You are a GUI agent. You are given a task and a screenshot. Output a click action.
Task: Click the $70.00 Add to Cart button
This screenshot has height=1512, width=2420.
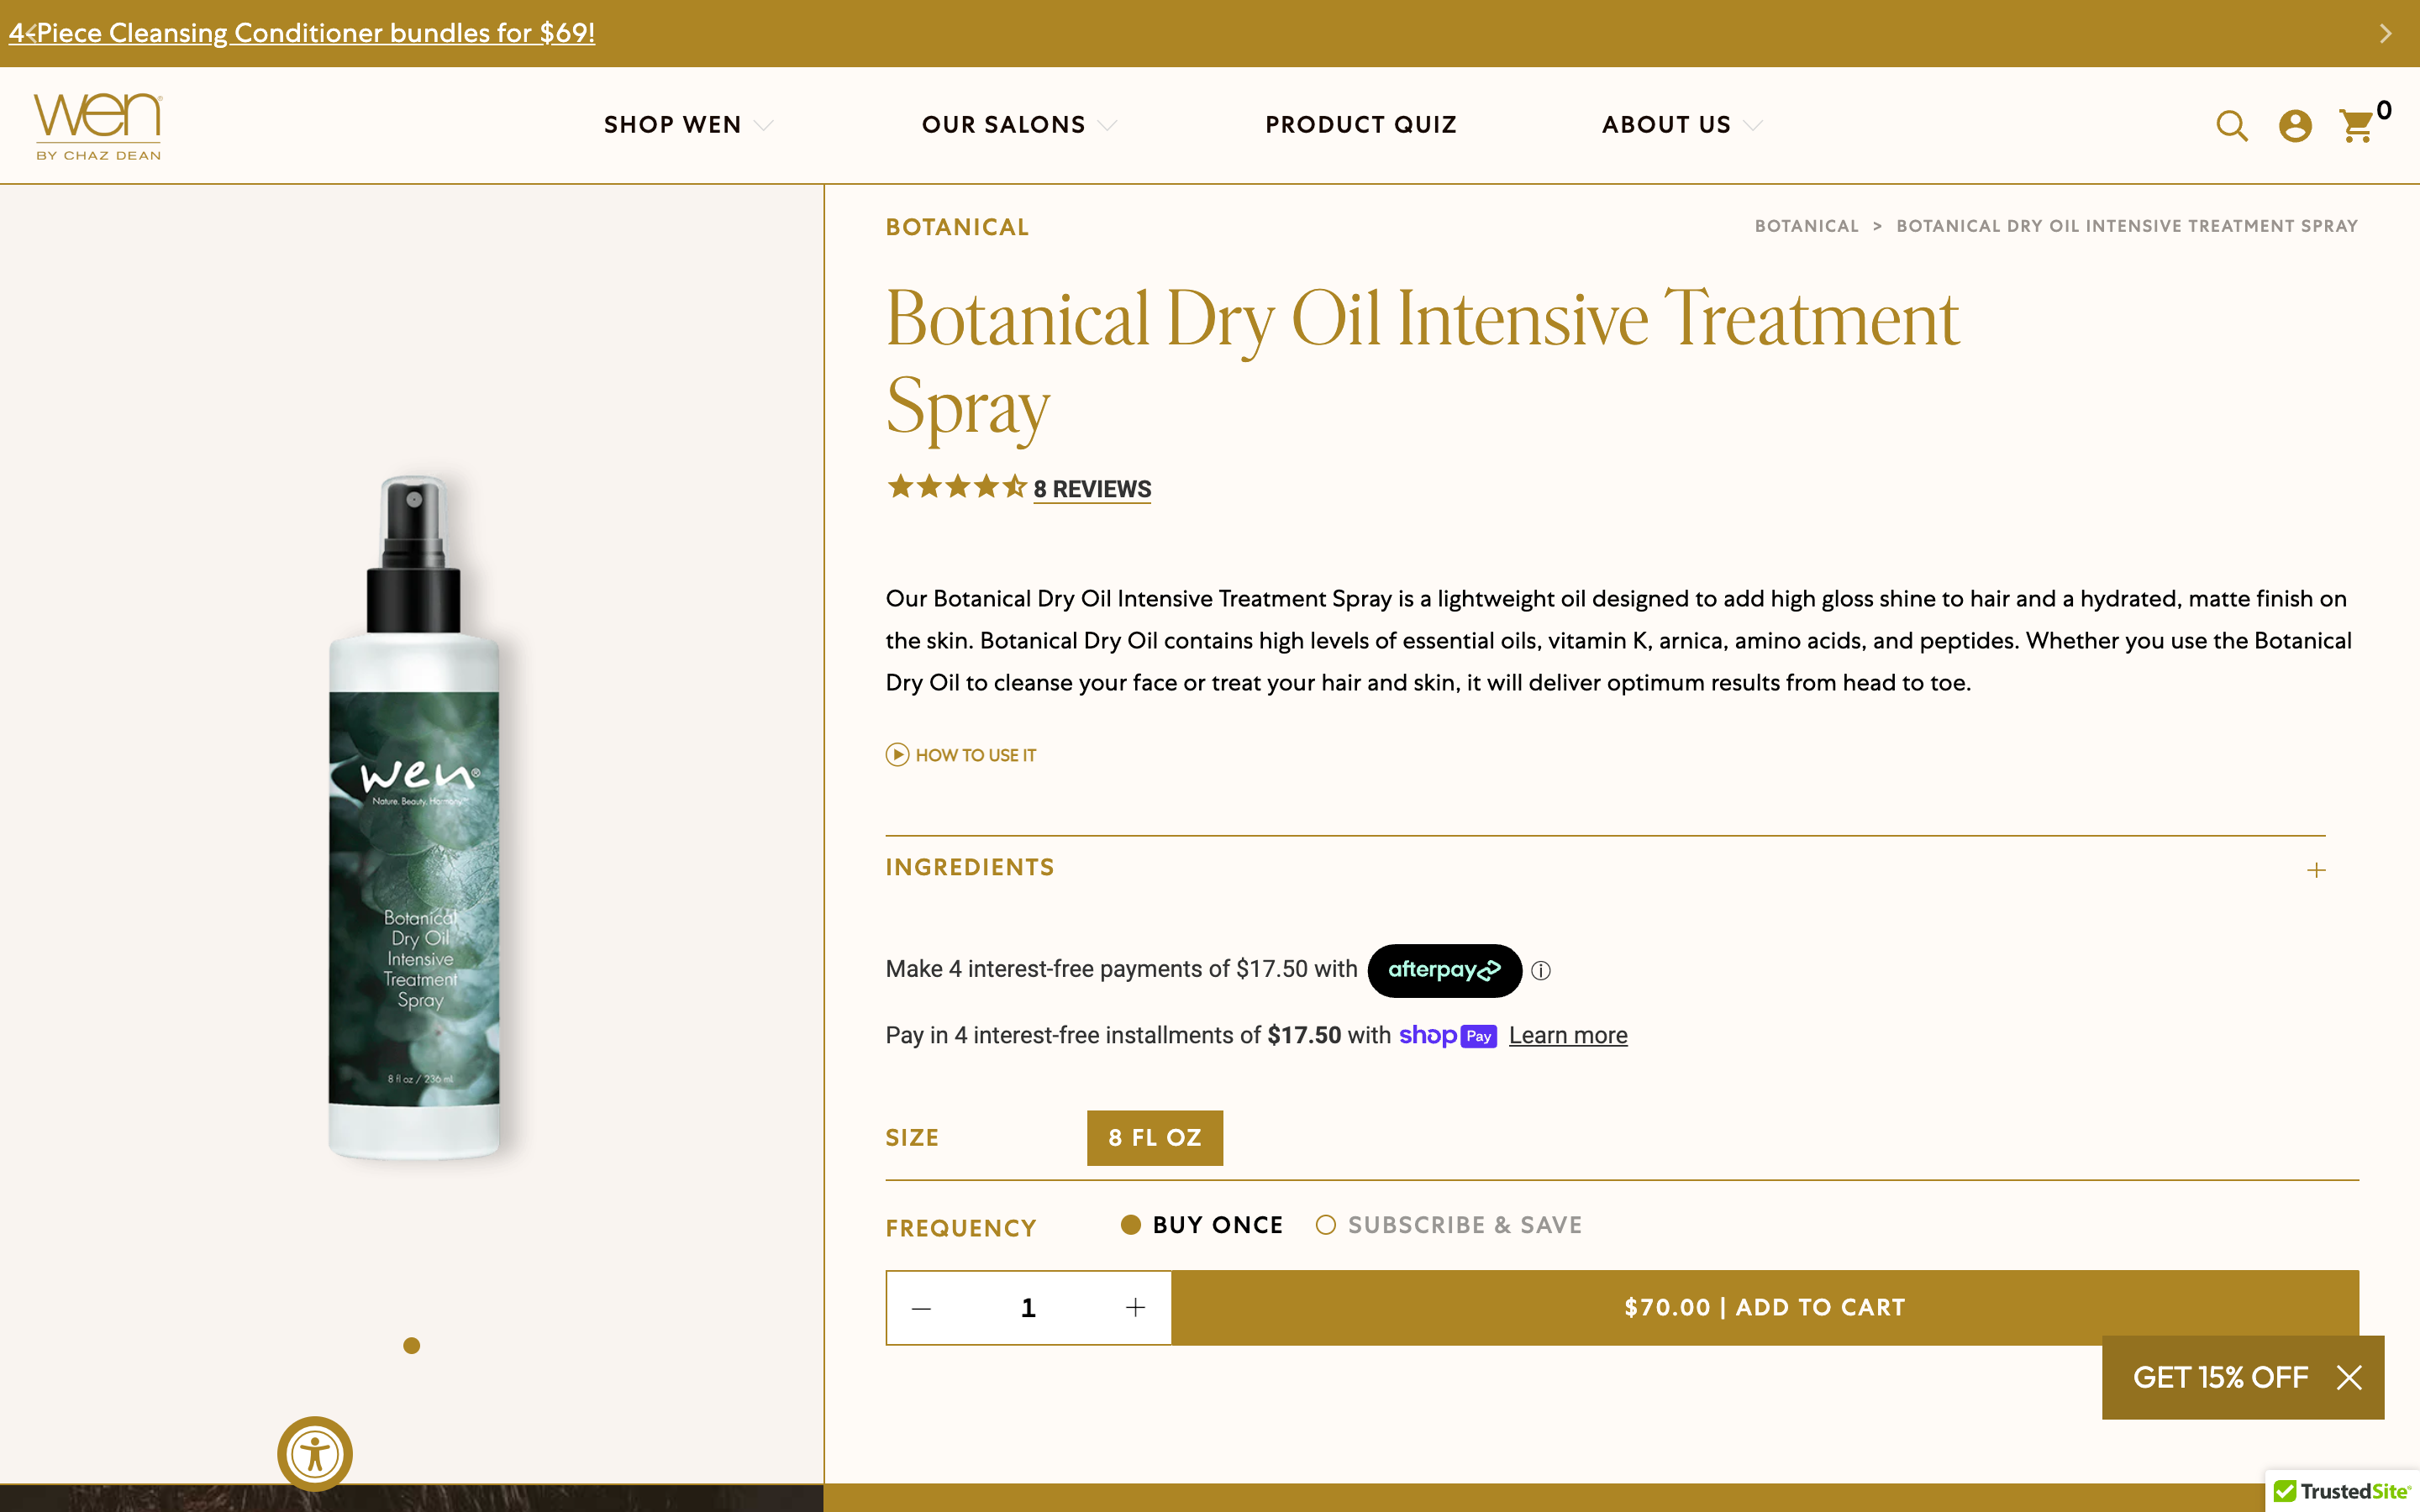click(1764, 1307)
